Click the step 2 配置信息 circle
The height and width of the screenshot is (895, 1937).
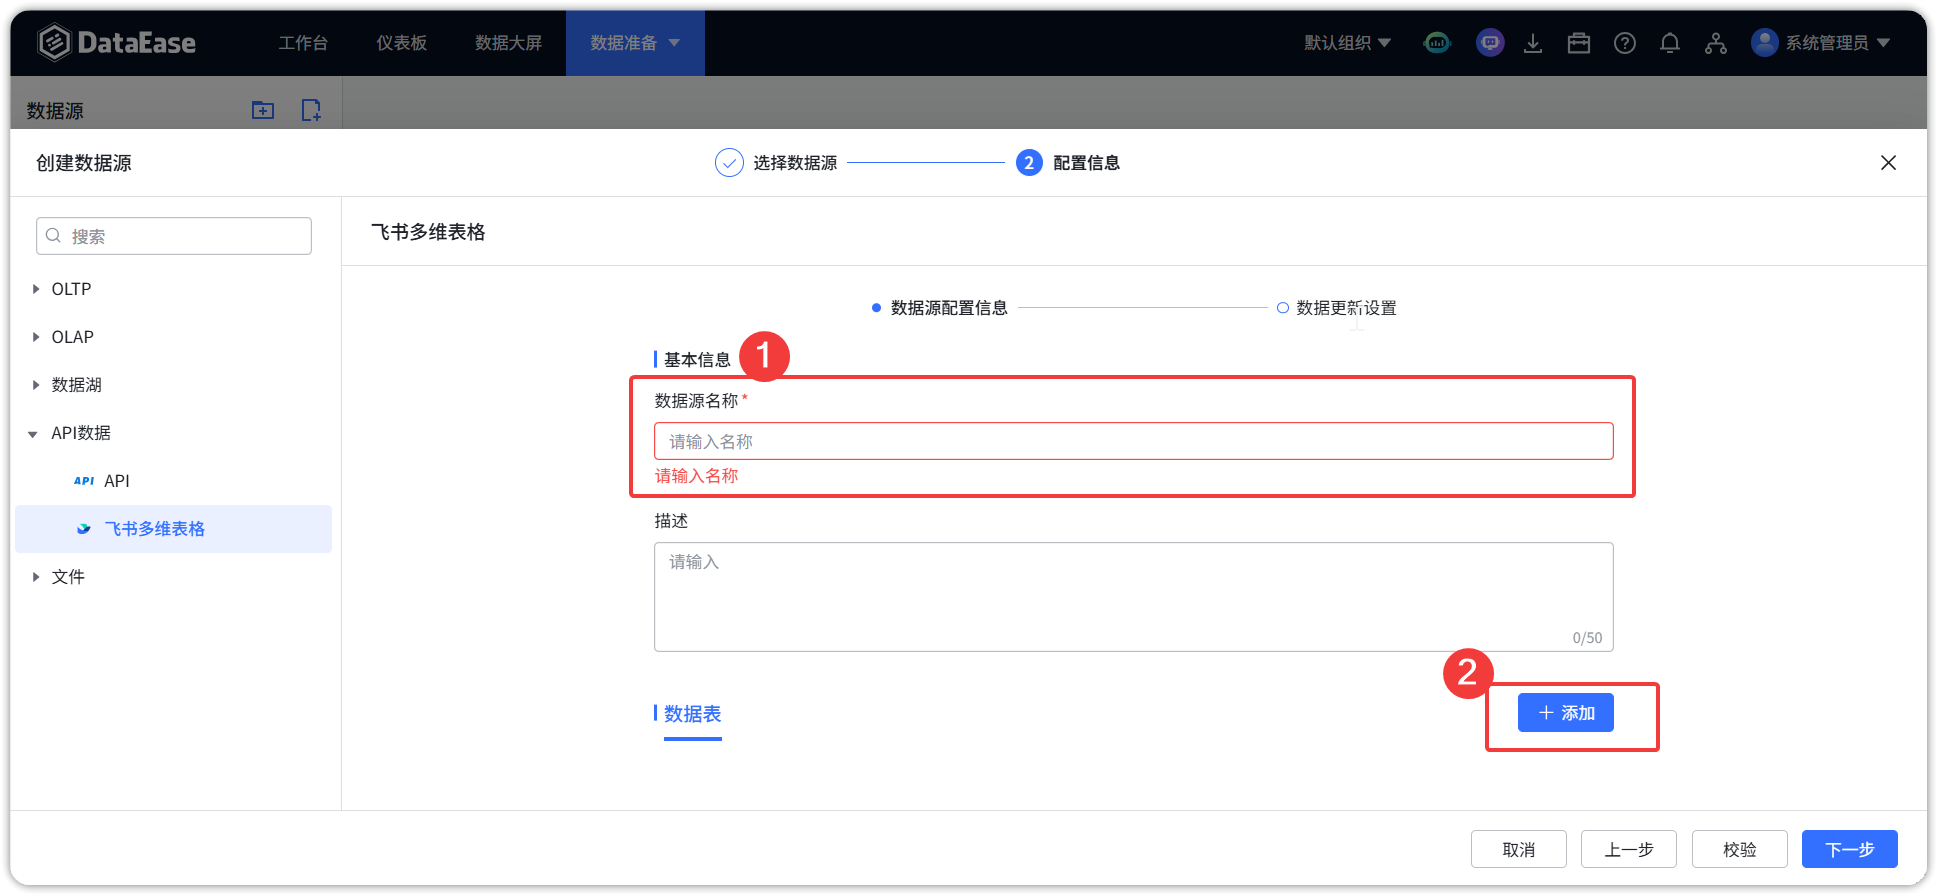coord(1029,162)
